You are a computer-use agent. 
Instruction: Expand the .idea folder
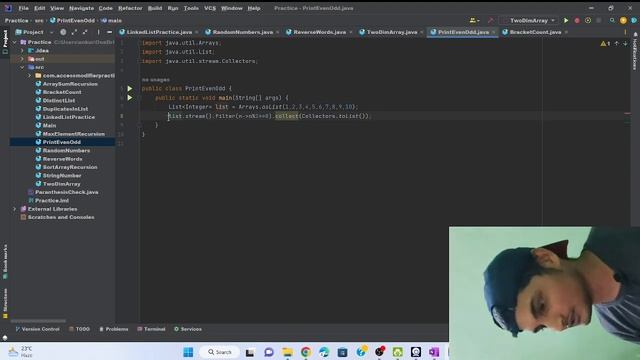tap(22, 51)
